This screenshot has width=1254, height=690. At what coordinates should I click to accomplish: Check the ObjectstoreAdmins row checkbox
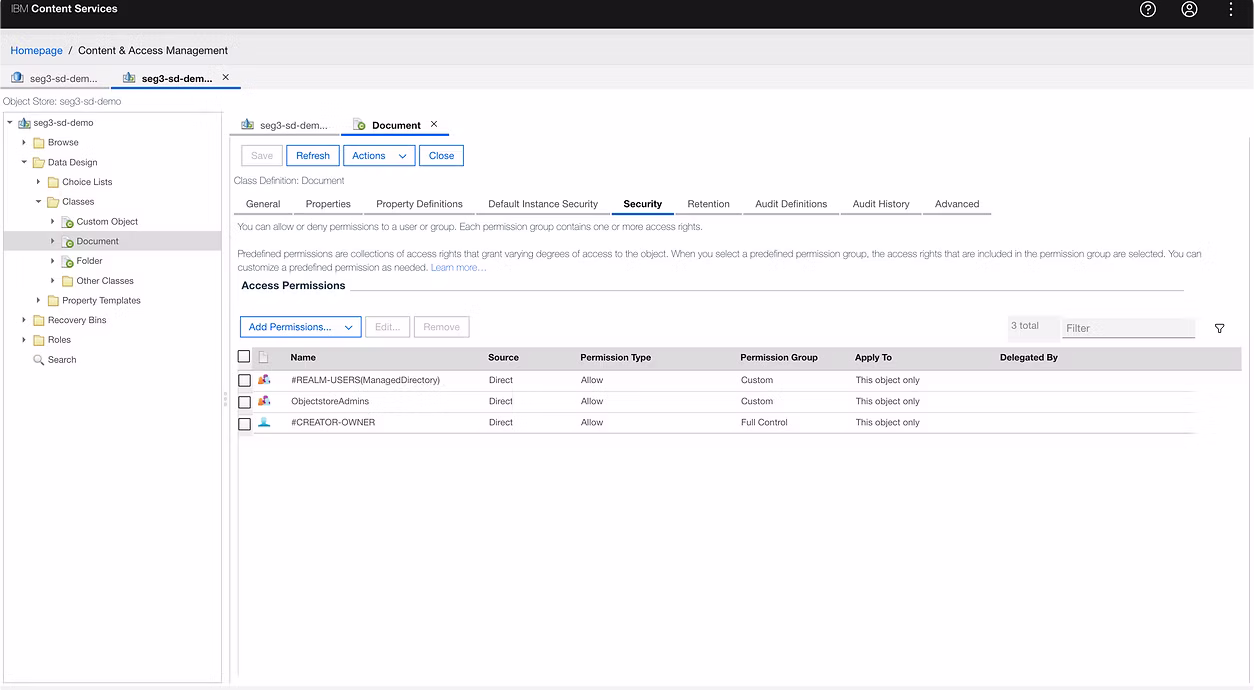click(244, 402)
